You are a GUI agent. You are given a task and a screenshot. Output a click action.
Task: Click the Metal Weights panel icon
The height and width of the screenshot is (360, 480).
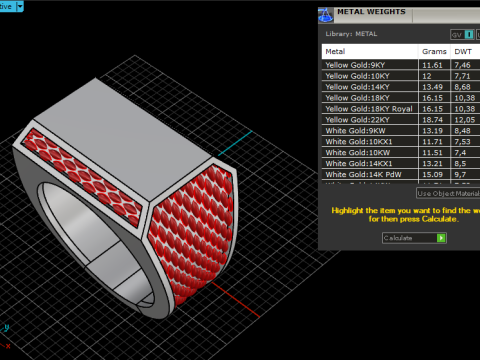point(325,15)
